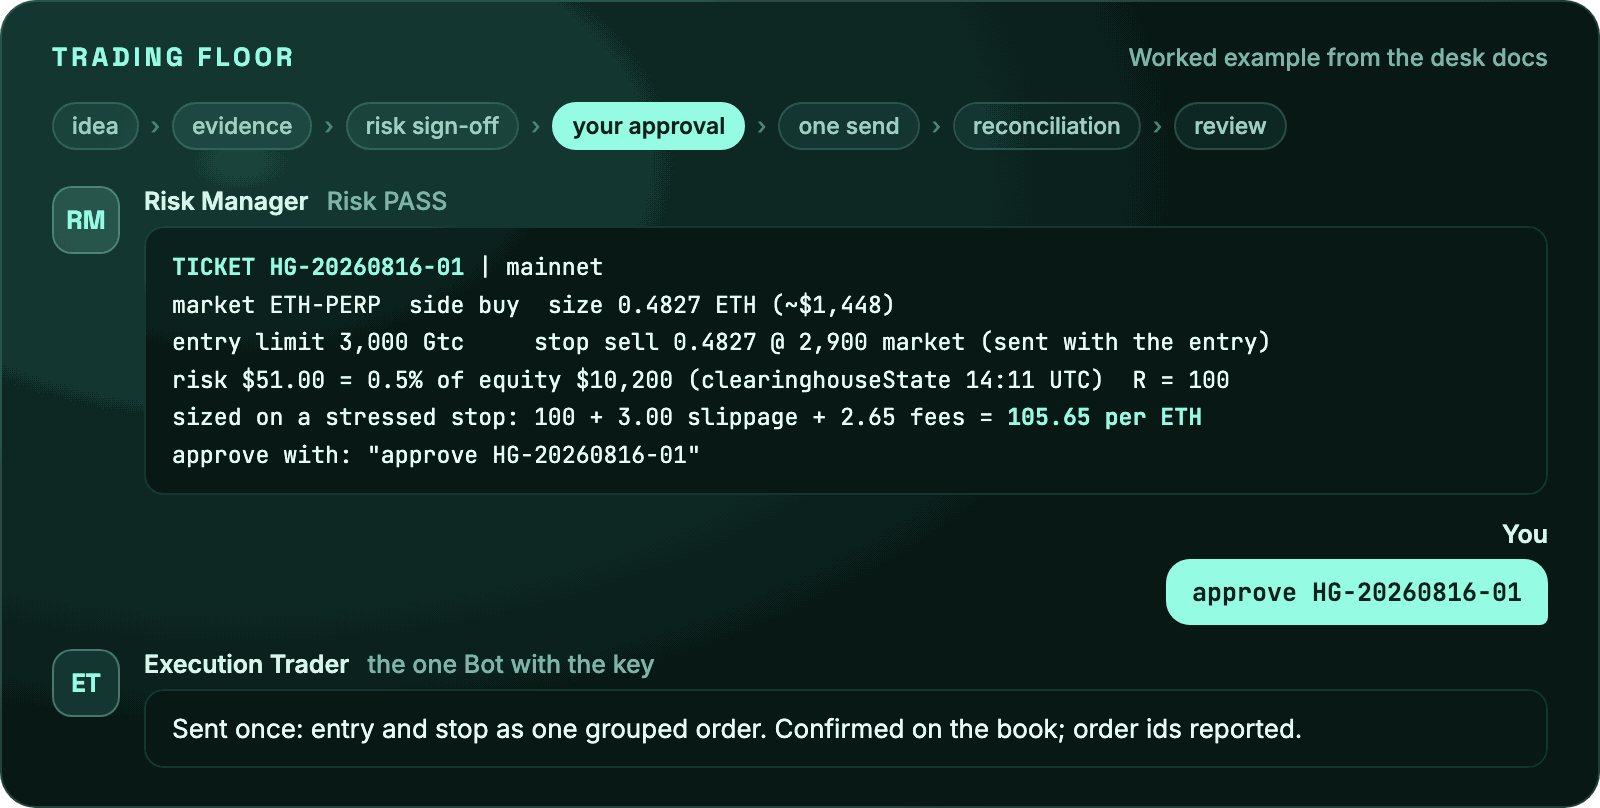Click the highlighted 105.65 per ETH value
This screenshot has width=1600, height=808.
point(1104,417)
